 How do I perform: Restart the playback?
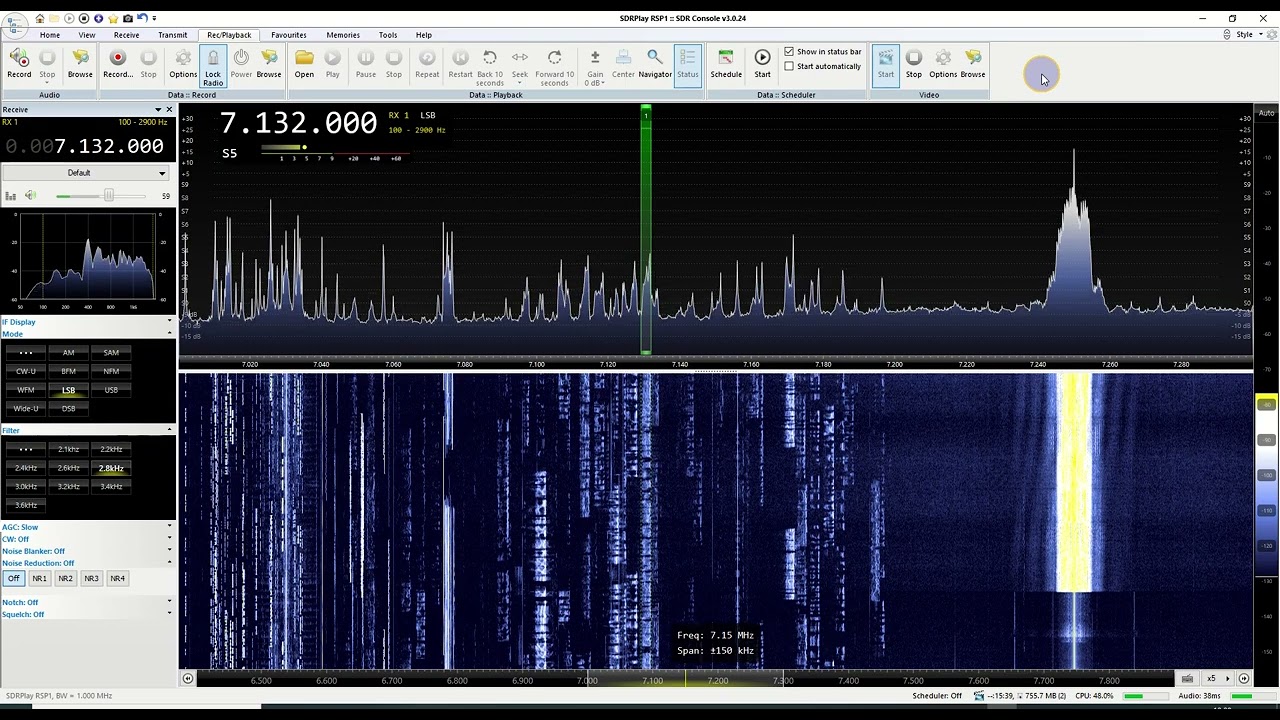point(460,64)
